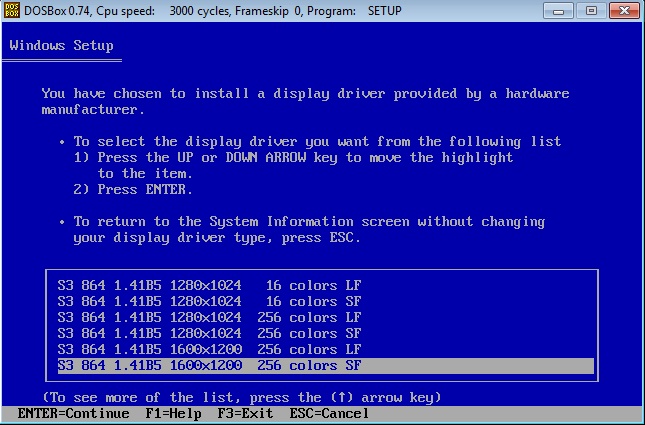Select highlighted 1600x1200 256 colors SF row
645x425 pixels.
pyautogui.click(x=326, y=366)
